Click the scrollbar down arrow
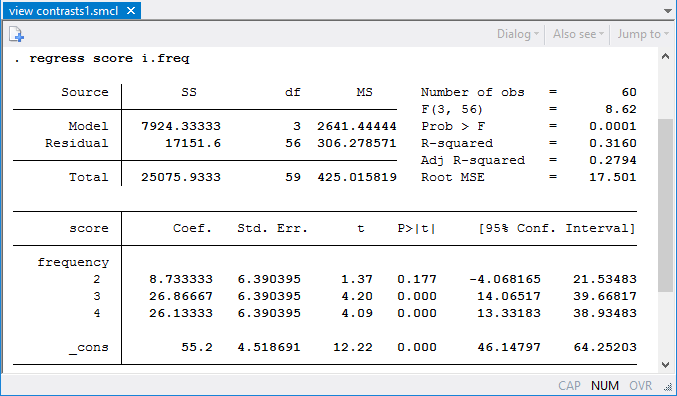This screenshot has height=396, width=677. 665,365
